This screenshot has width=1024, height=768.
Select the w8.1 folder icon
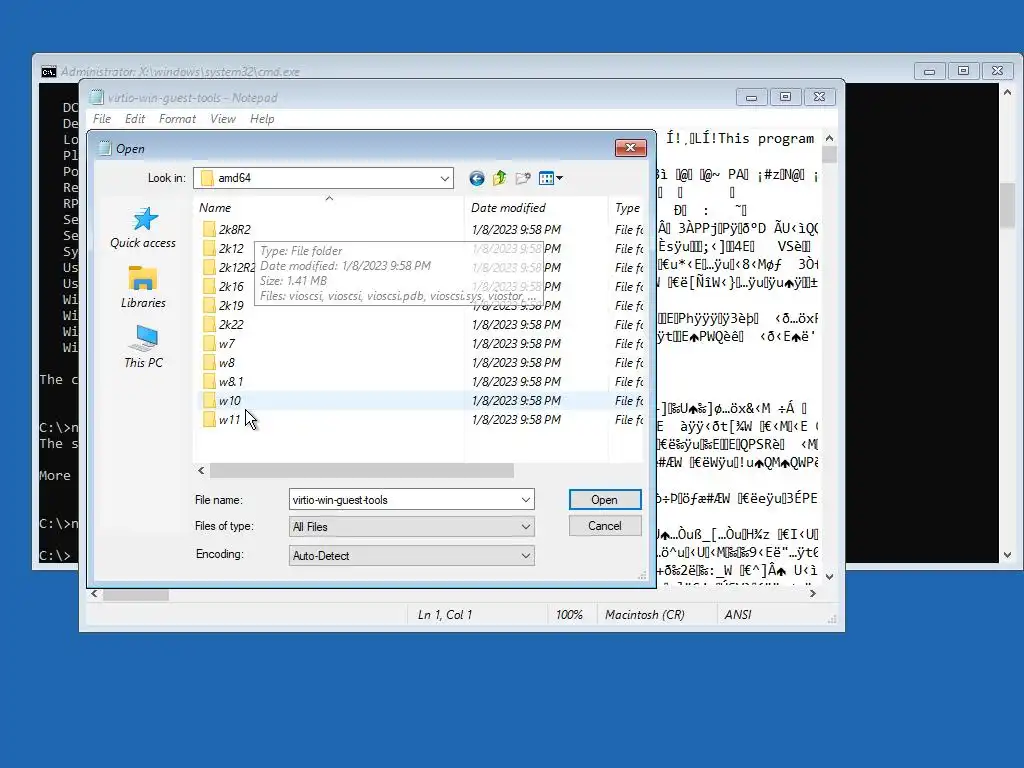209,381
